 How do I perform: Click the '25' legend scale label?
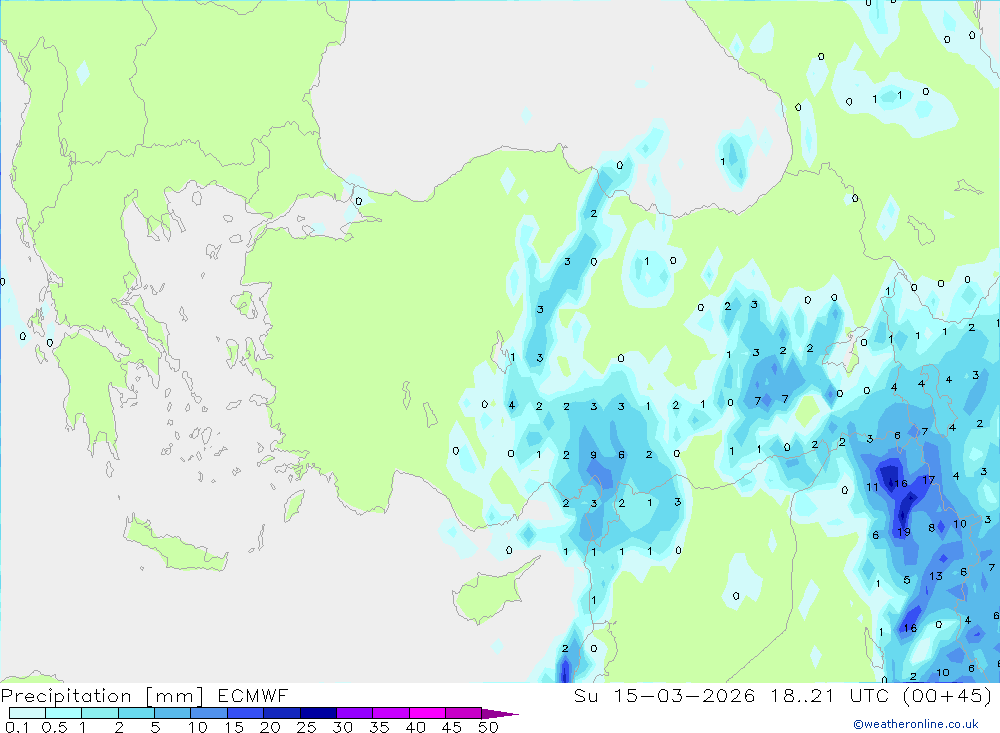click(306, 727)
